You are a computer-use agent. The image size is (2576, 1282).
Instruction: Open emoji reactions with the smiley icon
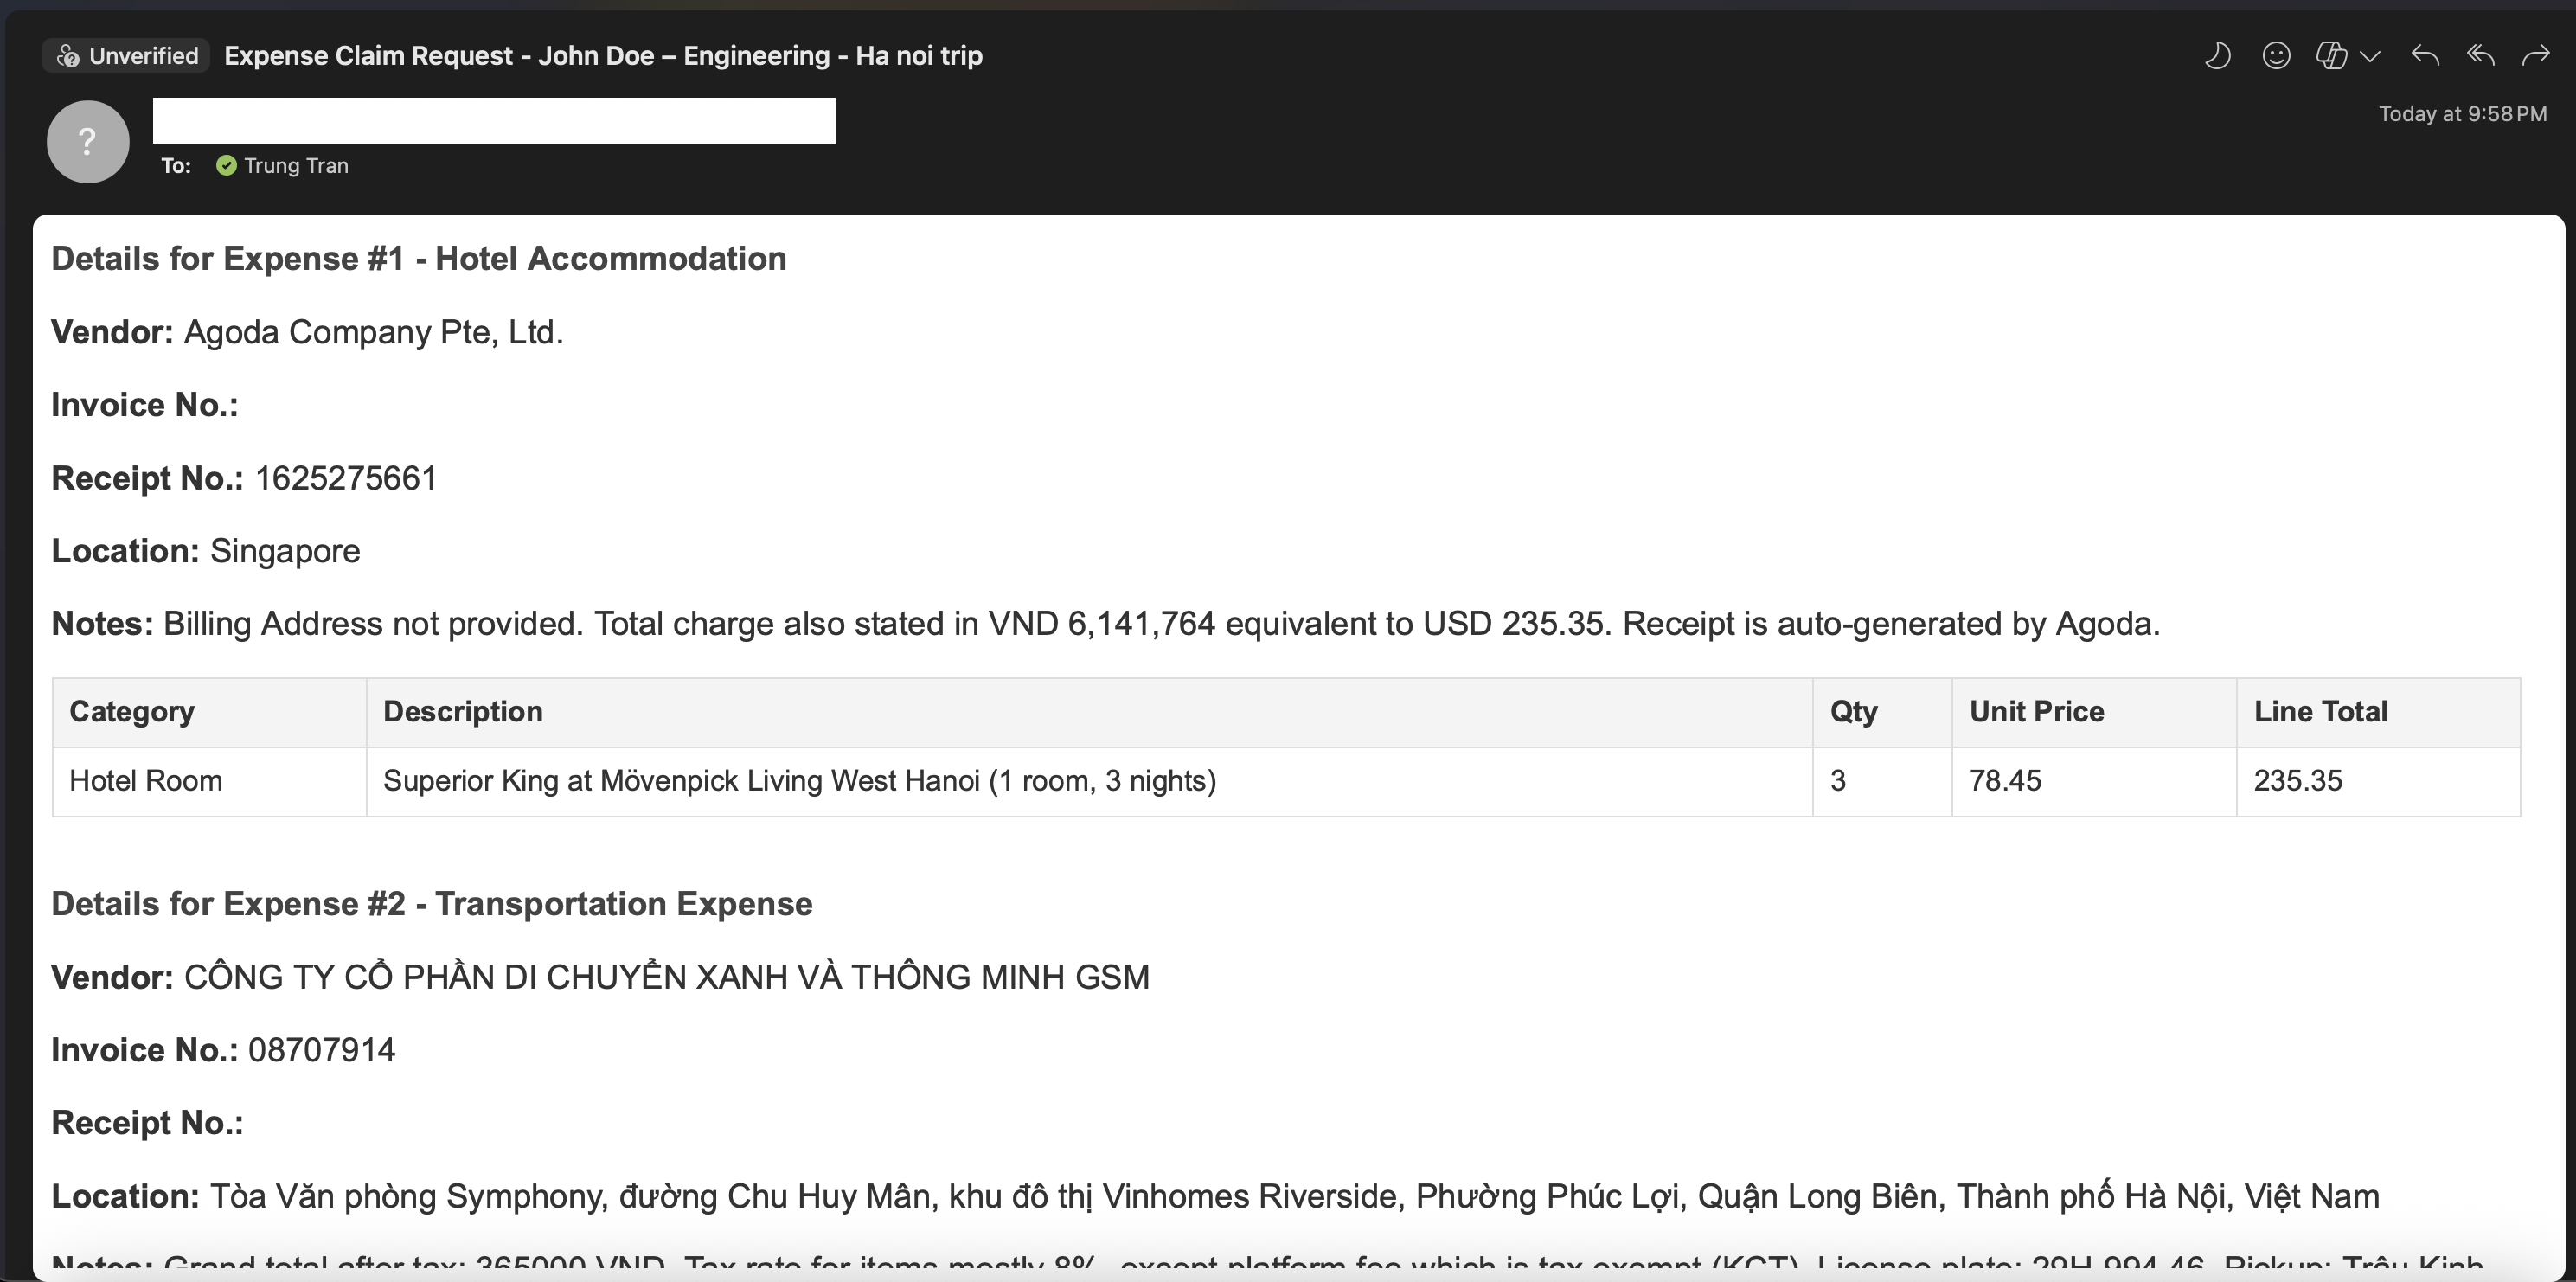coord(2276,55)
